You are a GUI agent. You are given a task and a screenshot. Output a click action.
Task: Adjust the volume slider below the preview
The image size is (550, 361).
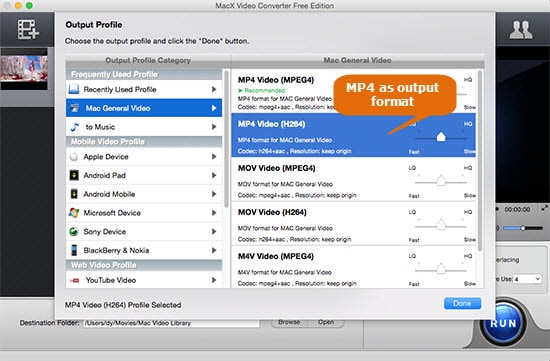tap(523, 228)
